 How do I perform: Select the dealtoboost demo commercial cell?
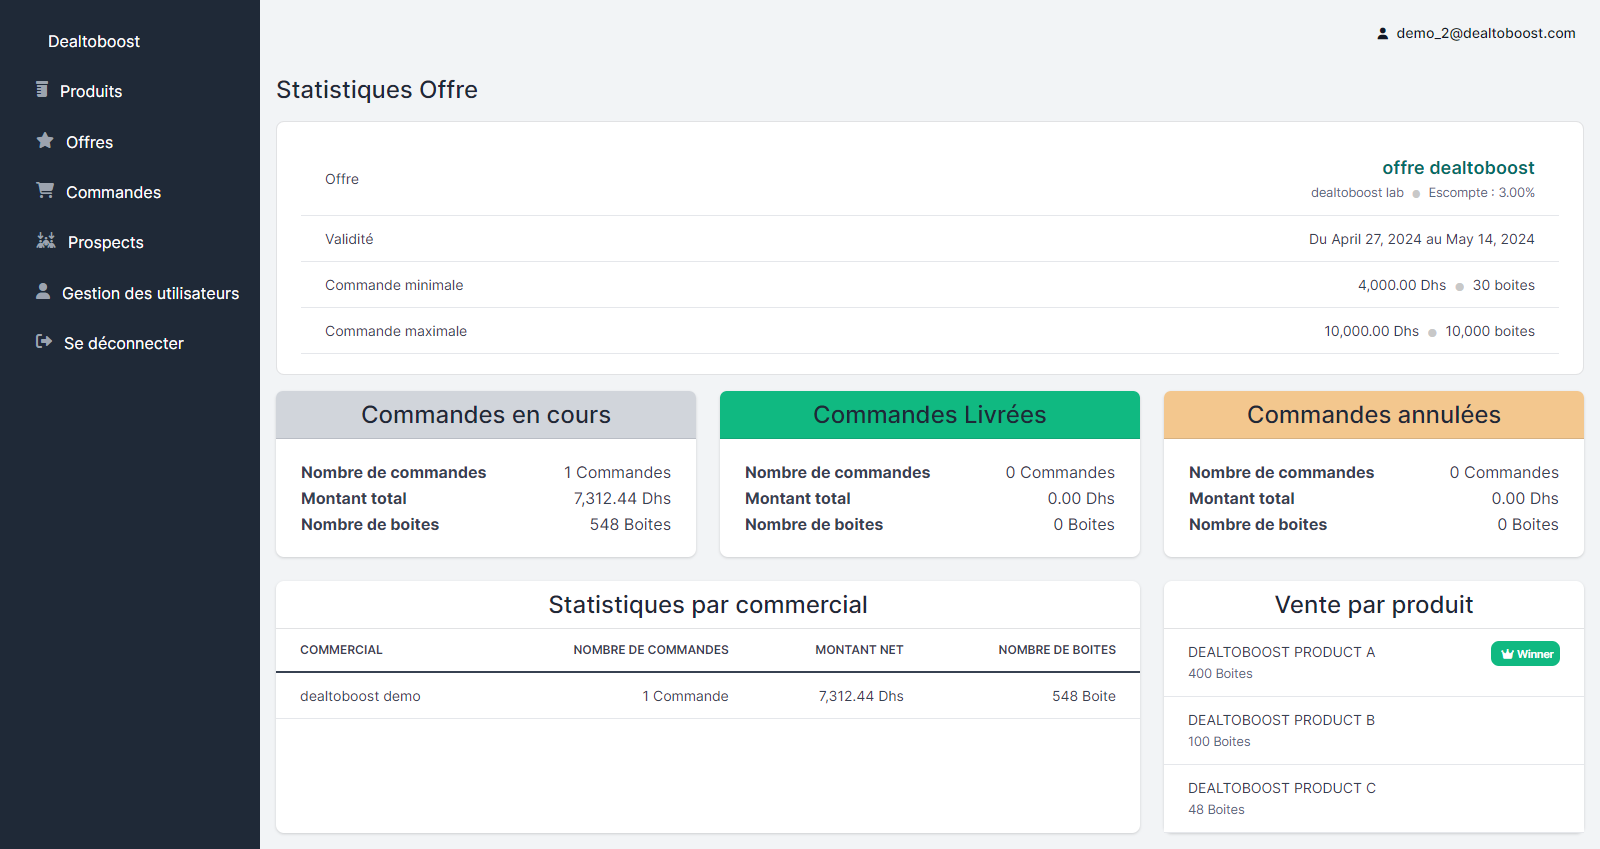click(x=360, y=696)
